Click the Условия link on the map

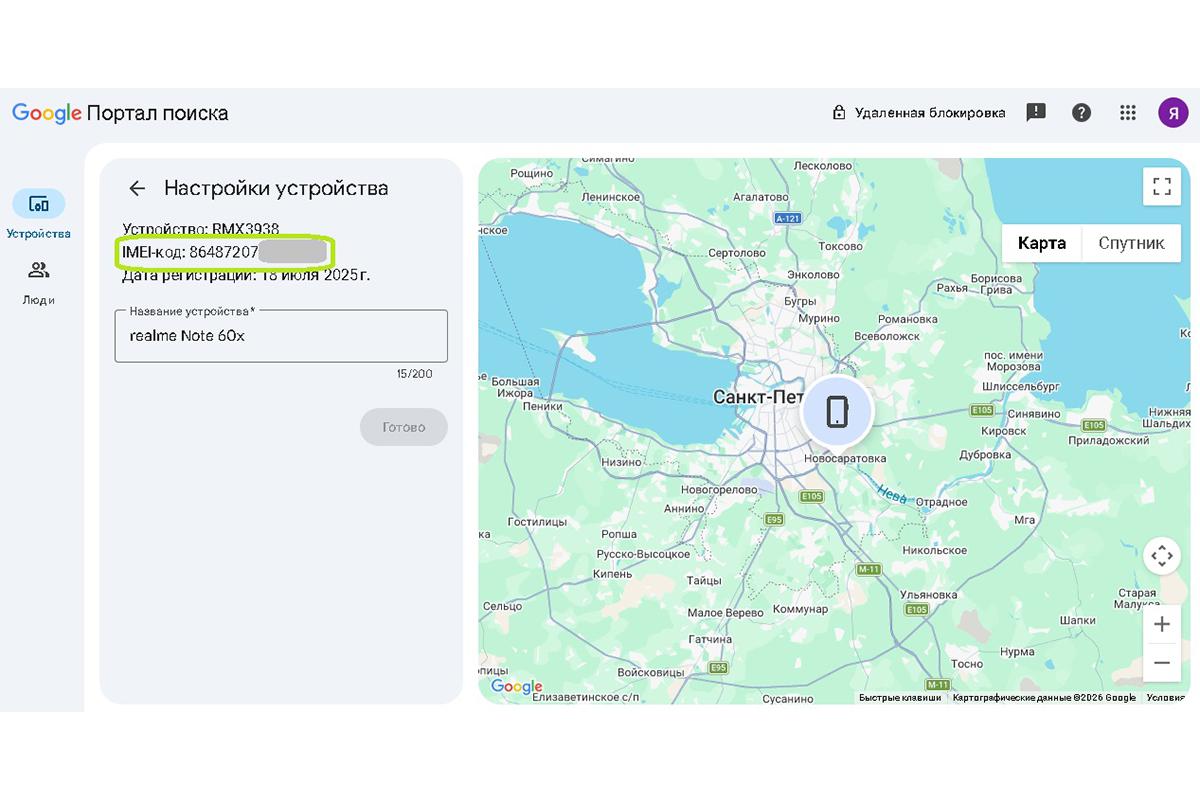point(1165,698)
